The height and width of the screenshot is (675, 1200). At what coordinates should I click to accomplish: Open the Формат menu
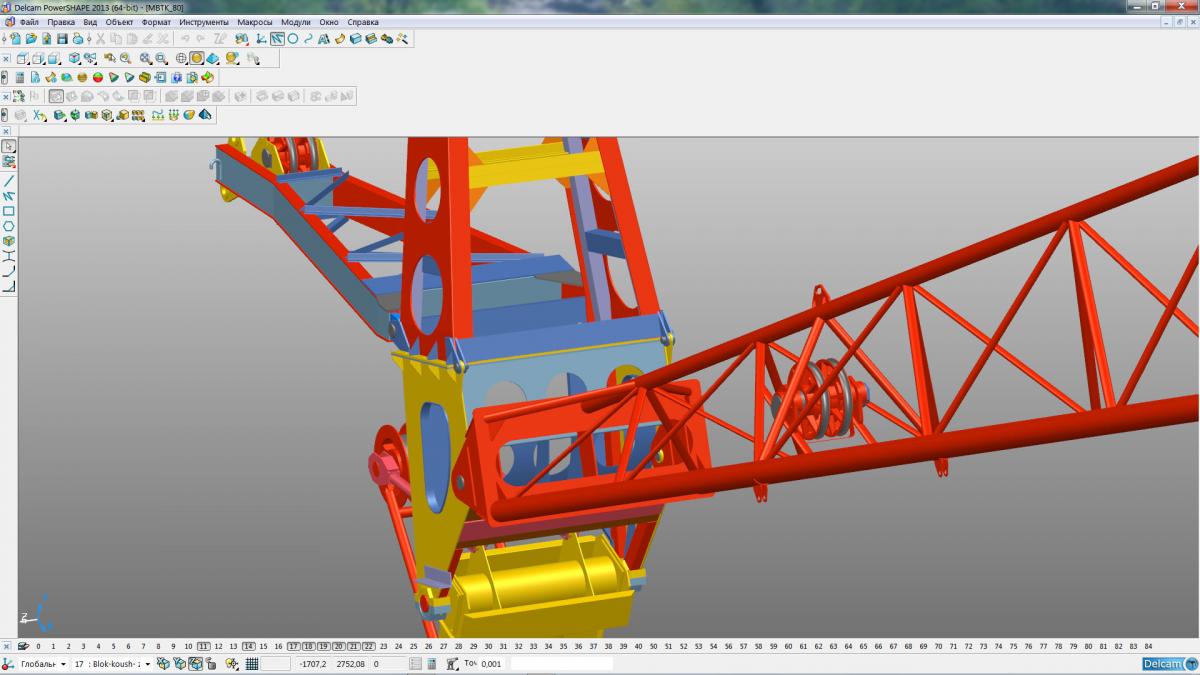click(157, 21)
